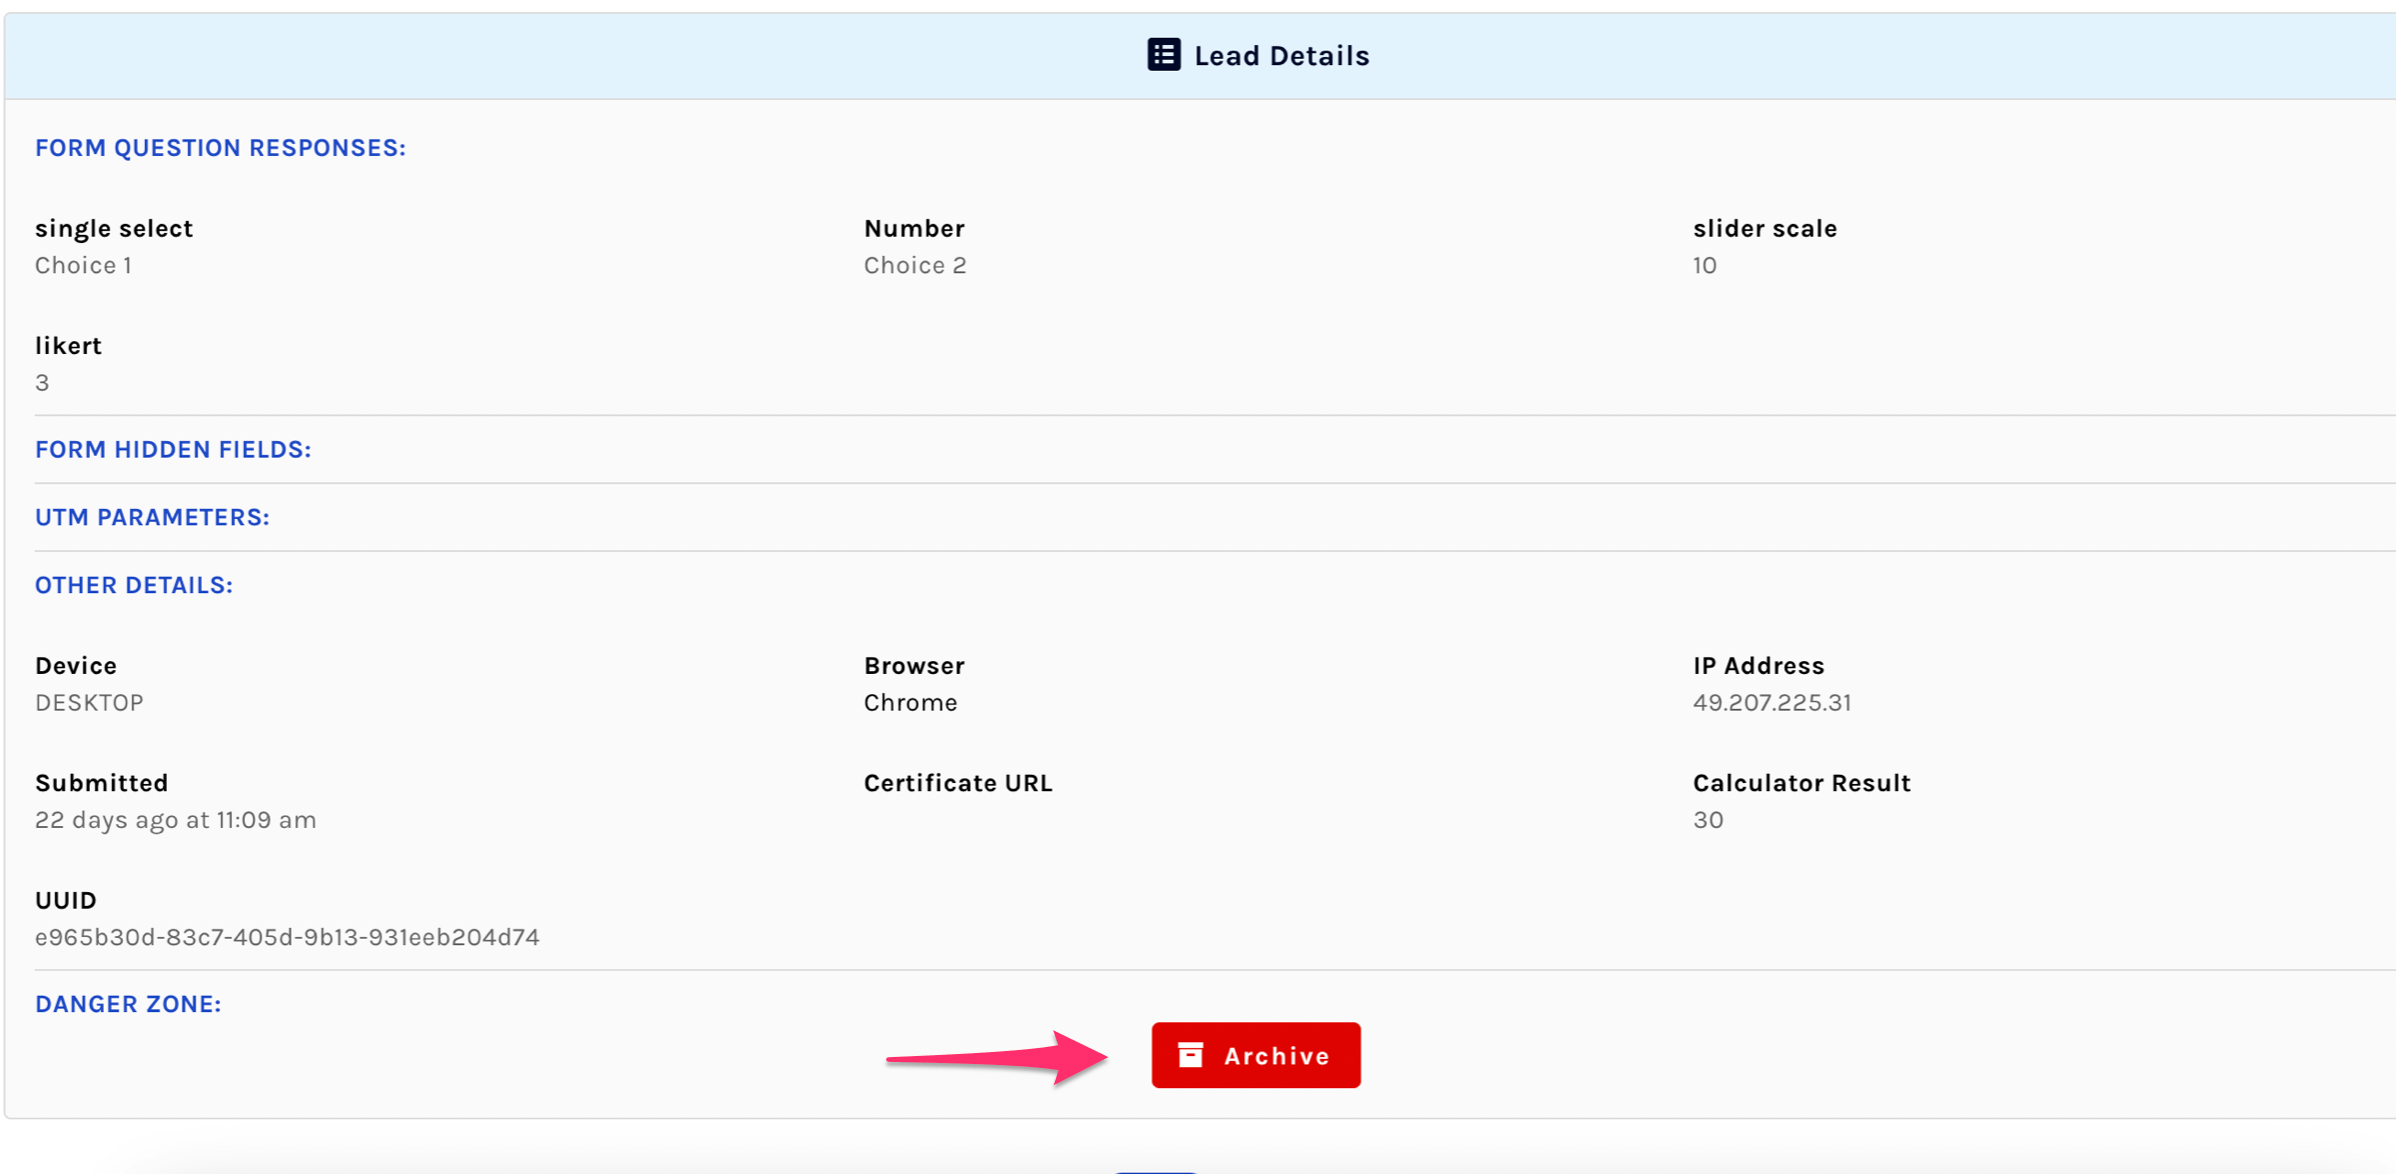Click the Certificate URL label
Image resolution: width=2396 pixels, height=1174 pixels.
click(x=957, y=783)
